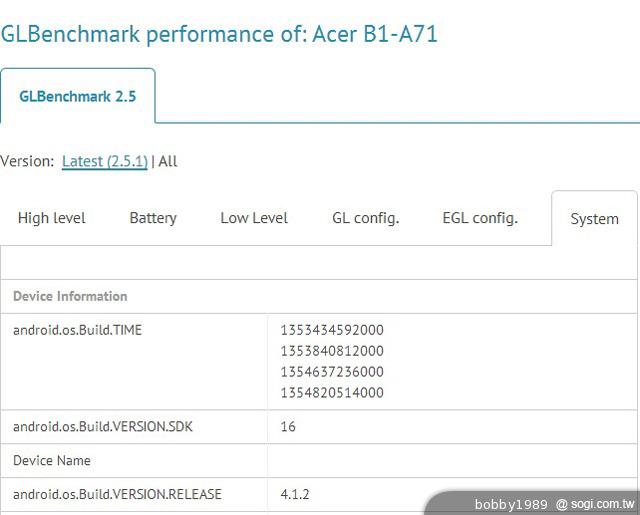Open the Battery tab

[x=153, y=218]
